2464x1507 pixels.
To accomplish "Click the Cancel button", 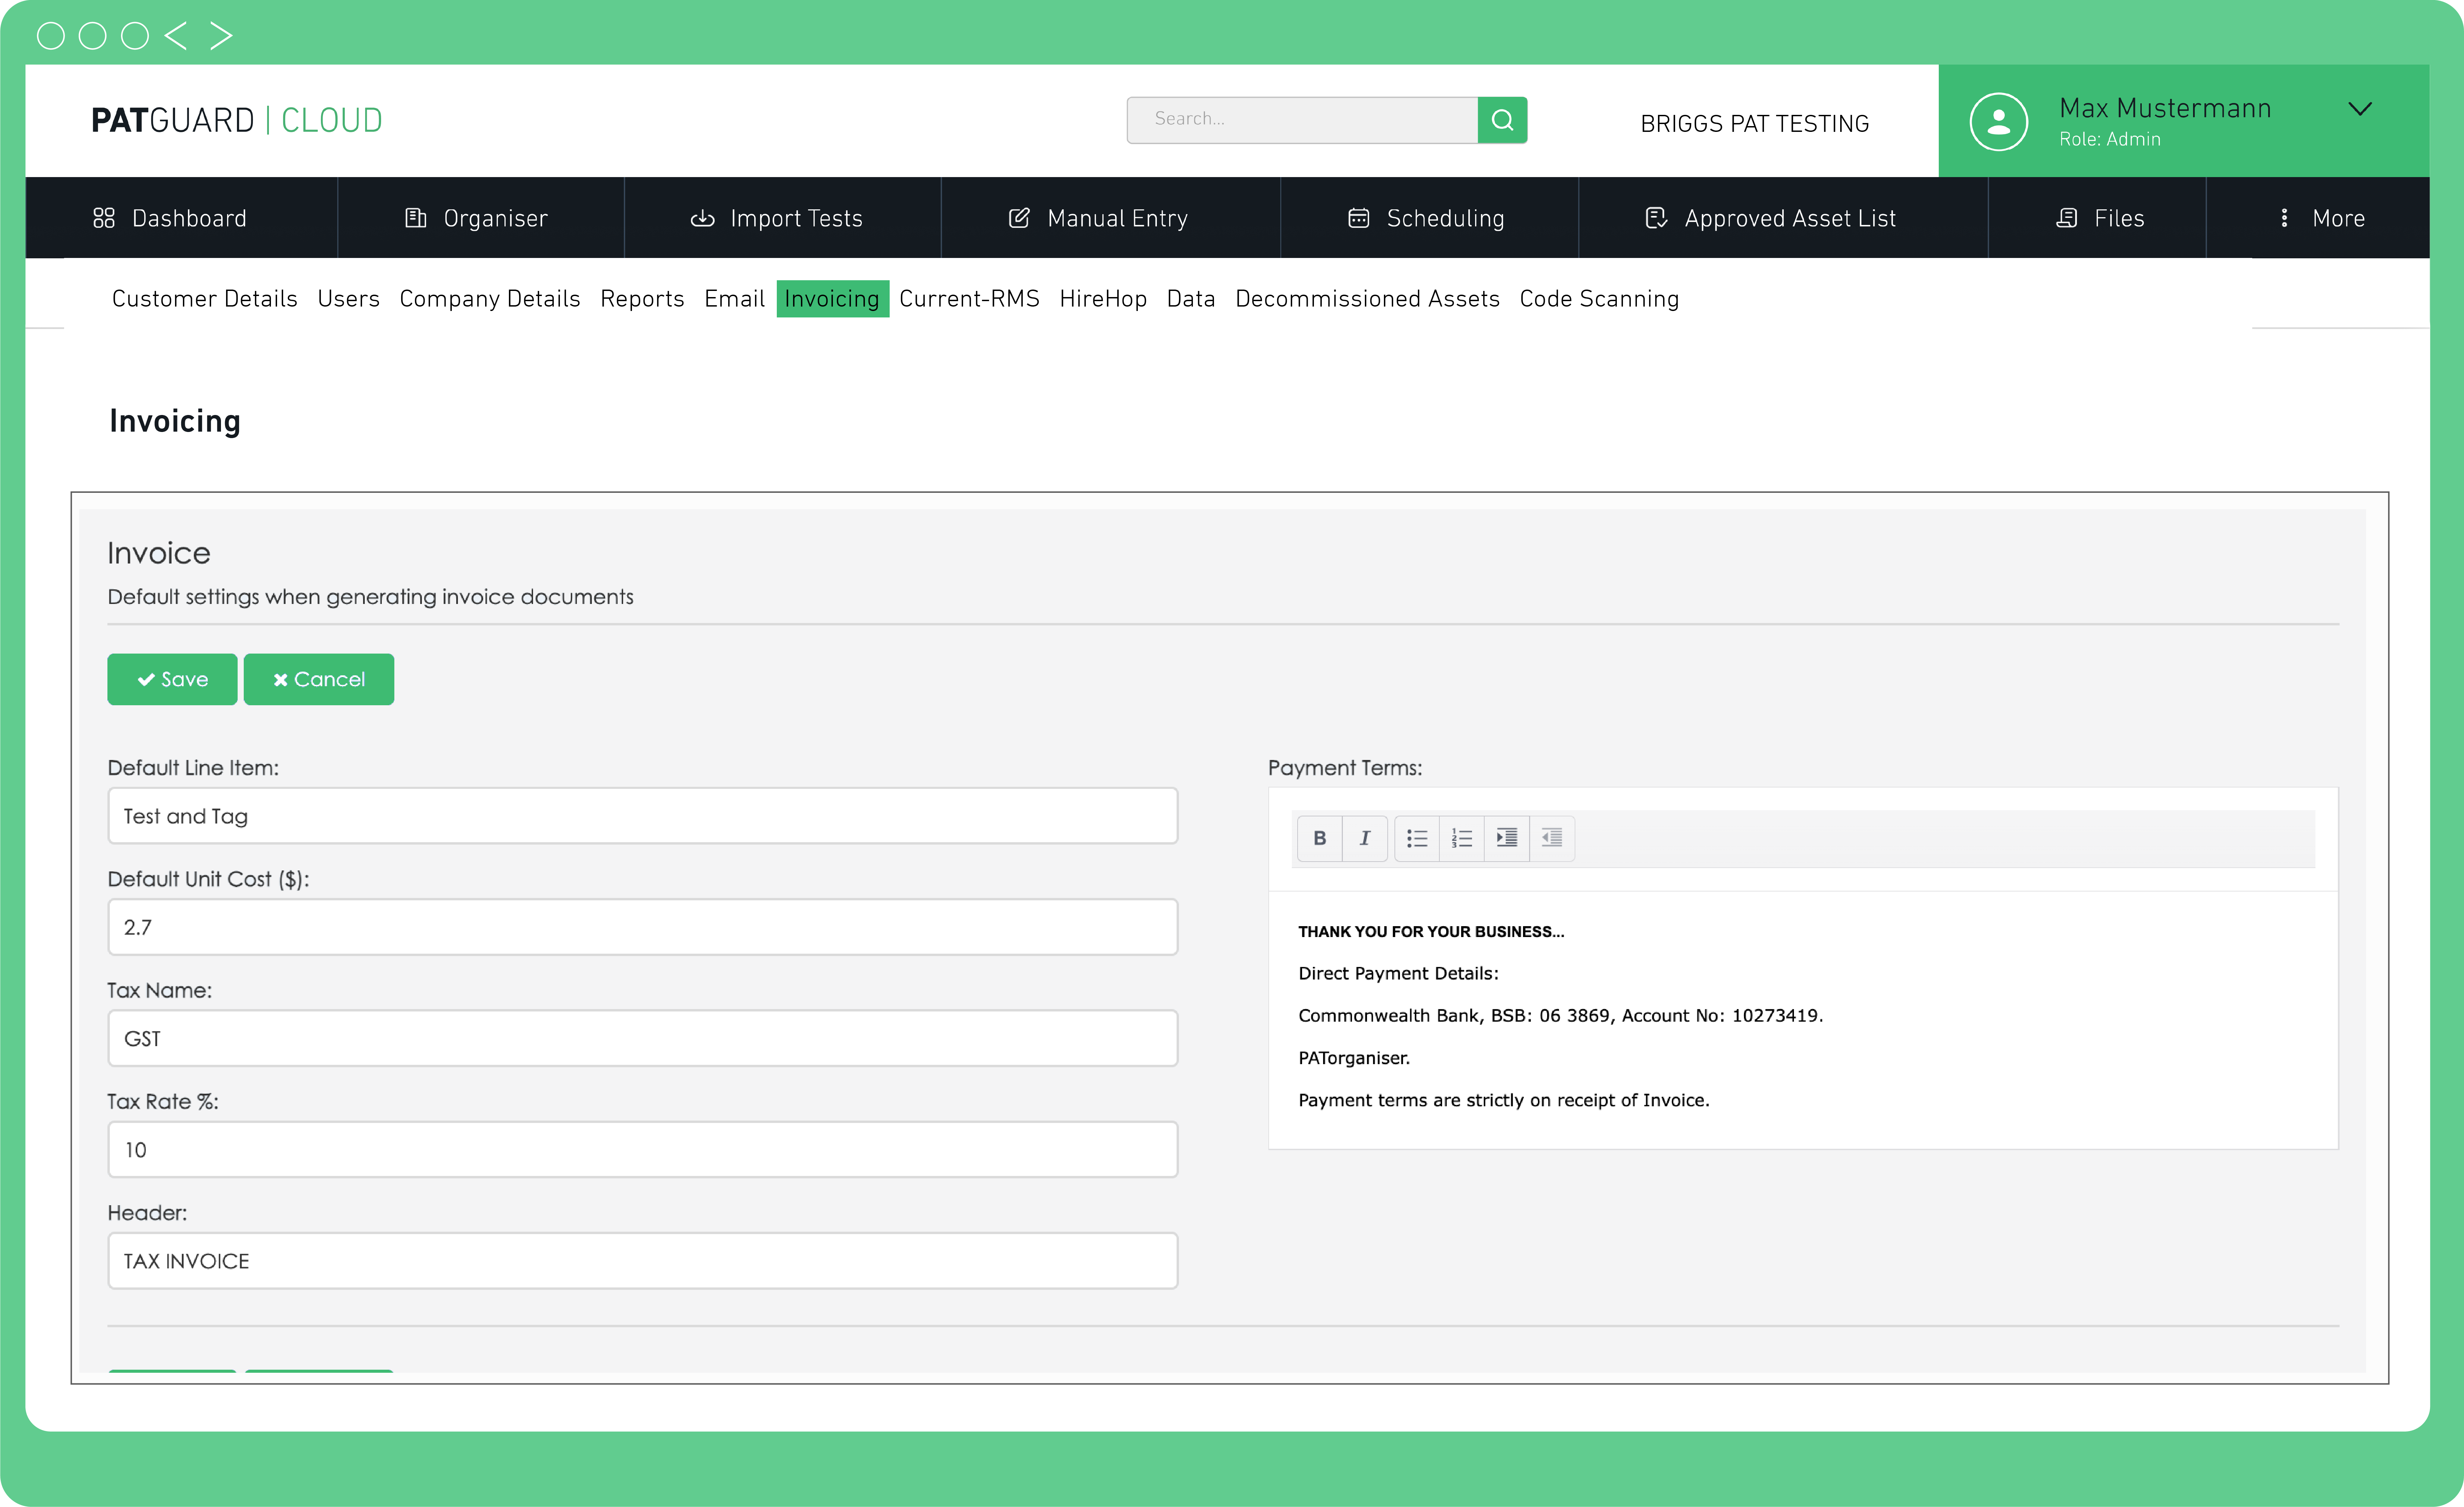I will [x=319, y=679].
